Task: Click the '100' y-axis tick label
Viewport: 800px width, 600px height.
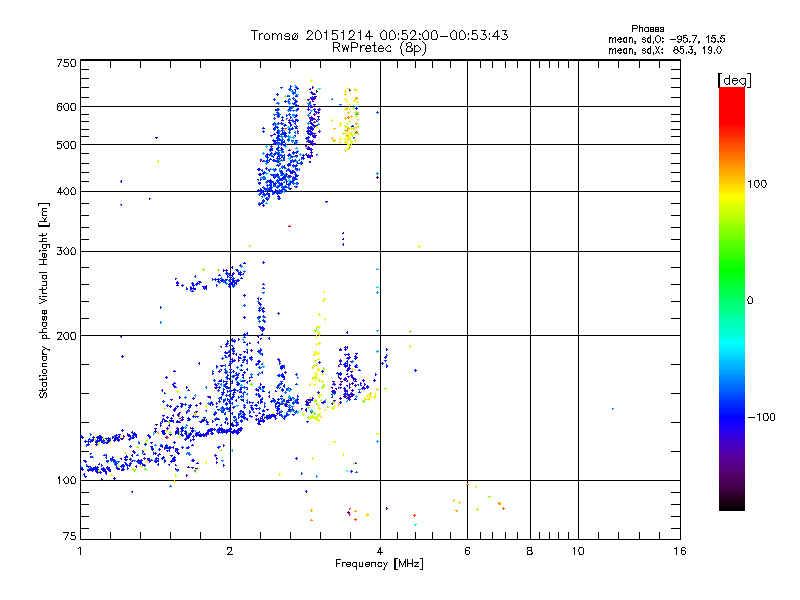Action: 66,480
